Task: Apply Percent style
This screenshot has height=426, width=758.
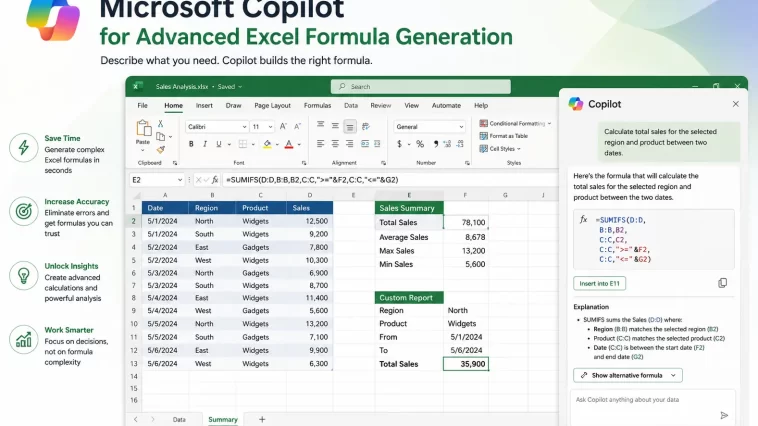Action: 420,144
